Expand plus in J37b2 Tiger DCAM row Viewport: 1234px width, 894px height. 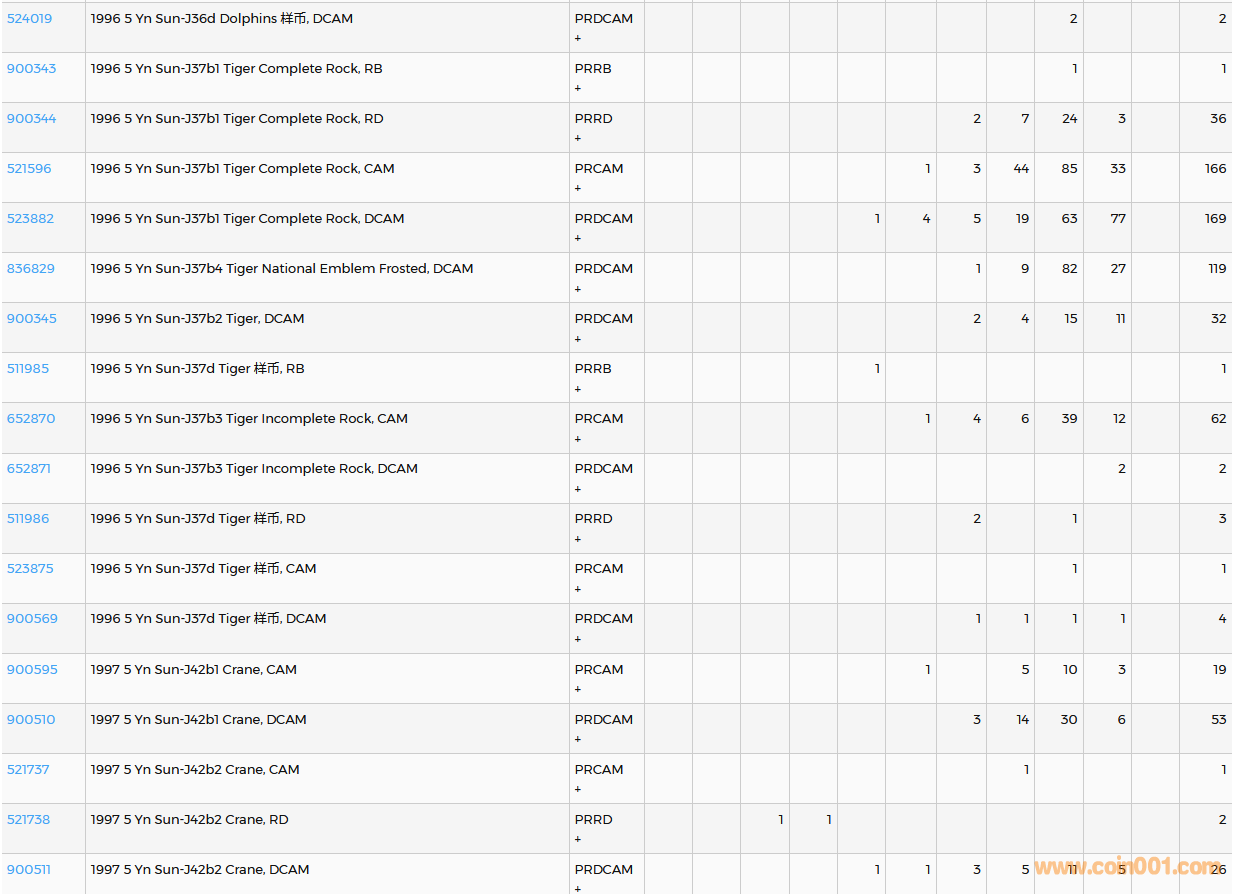(578, 339)
